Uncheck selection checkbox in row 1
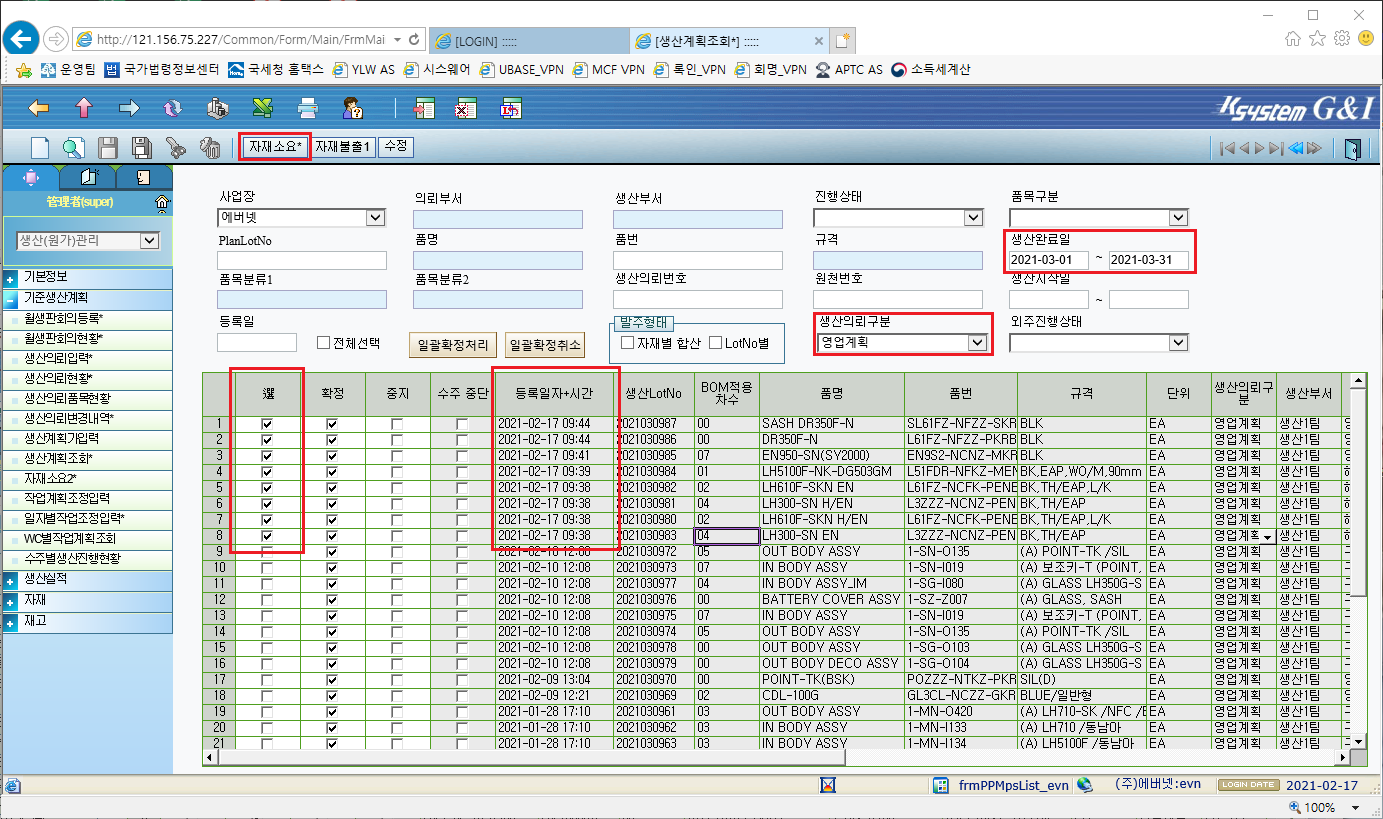Image resolution: width=1383 pixels, height=819 pixels. click(266, 424)
